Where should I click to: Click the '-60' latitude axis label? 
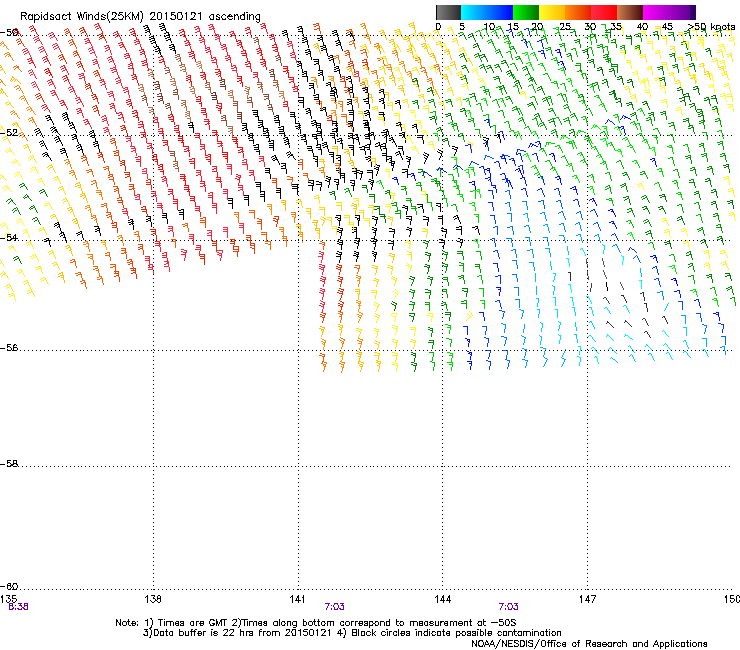[9, 587]
